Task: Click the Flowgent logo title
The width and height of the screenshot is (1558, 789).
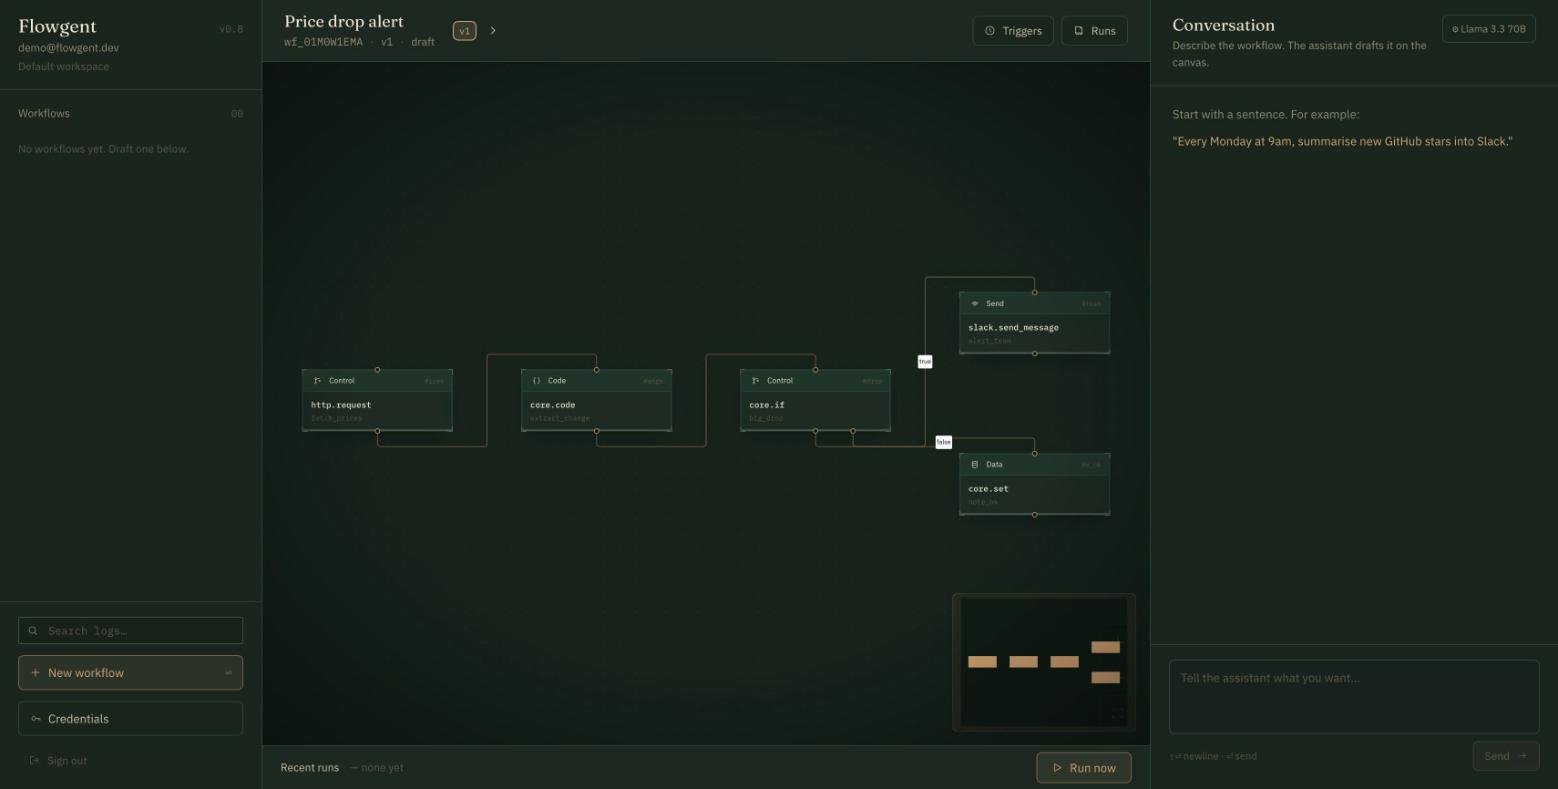Action: [x=57, y=26]
